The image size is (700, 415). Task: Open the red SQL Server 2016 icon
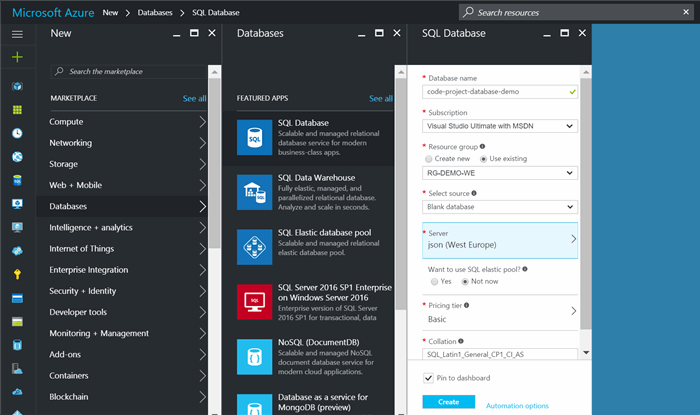pyautogui.click(x=254, y=302)
